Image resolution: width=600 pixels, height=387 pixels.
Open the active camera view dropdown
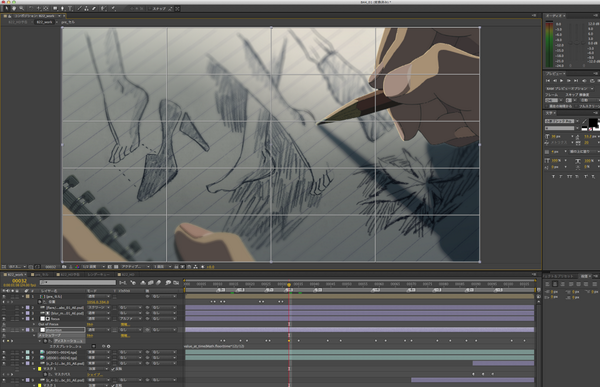[x=135, y=267]
